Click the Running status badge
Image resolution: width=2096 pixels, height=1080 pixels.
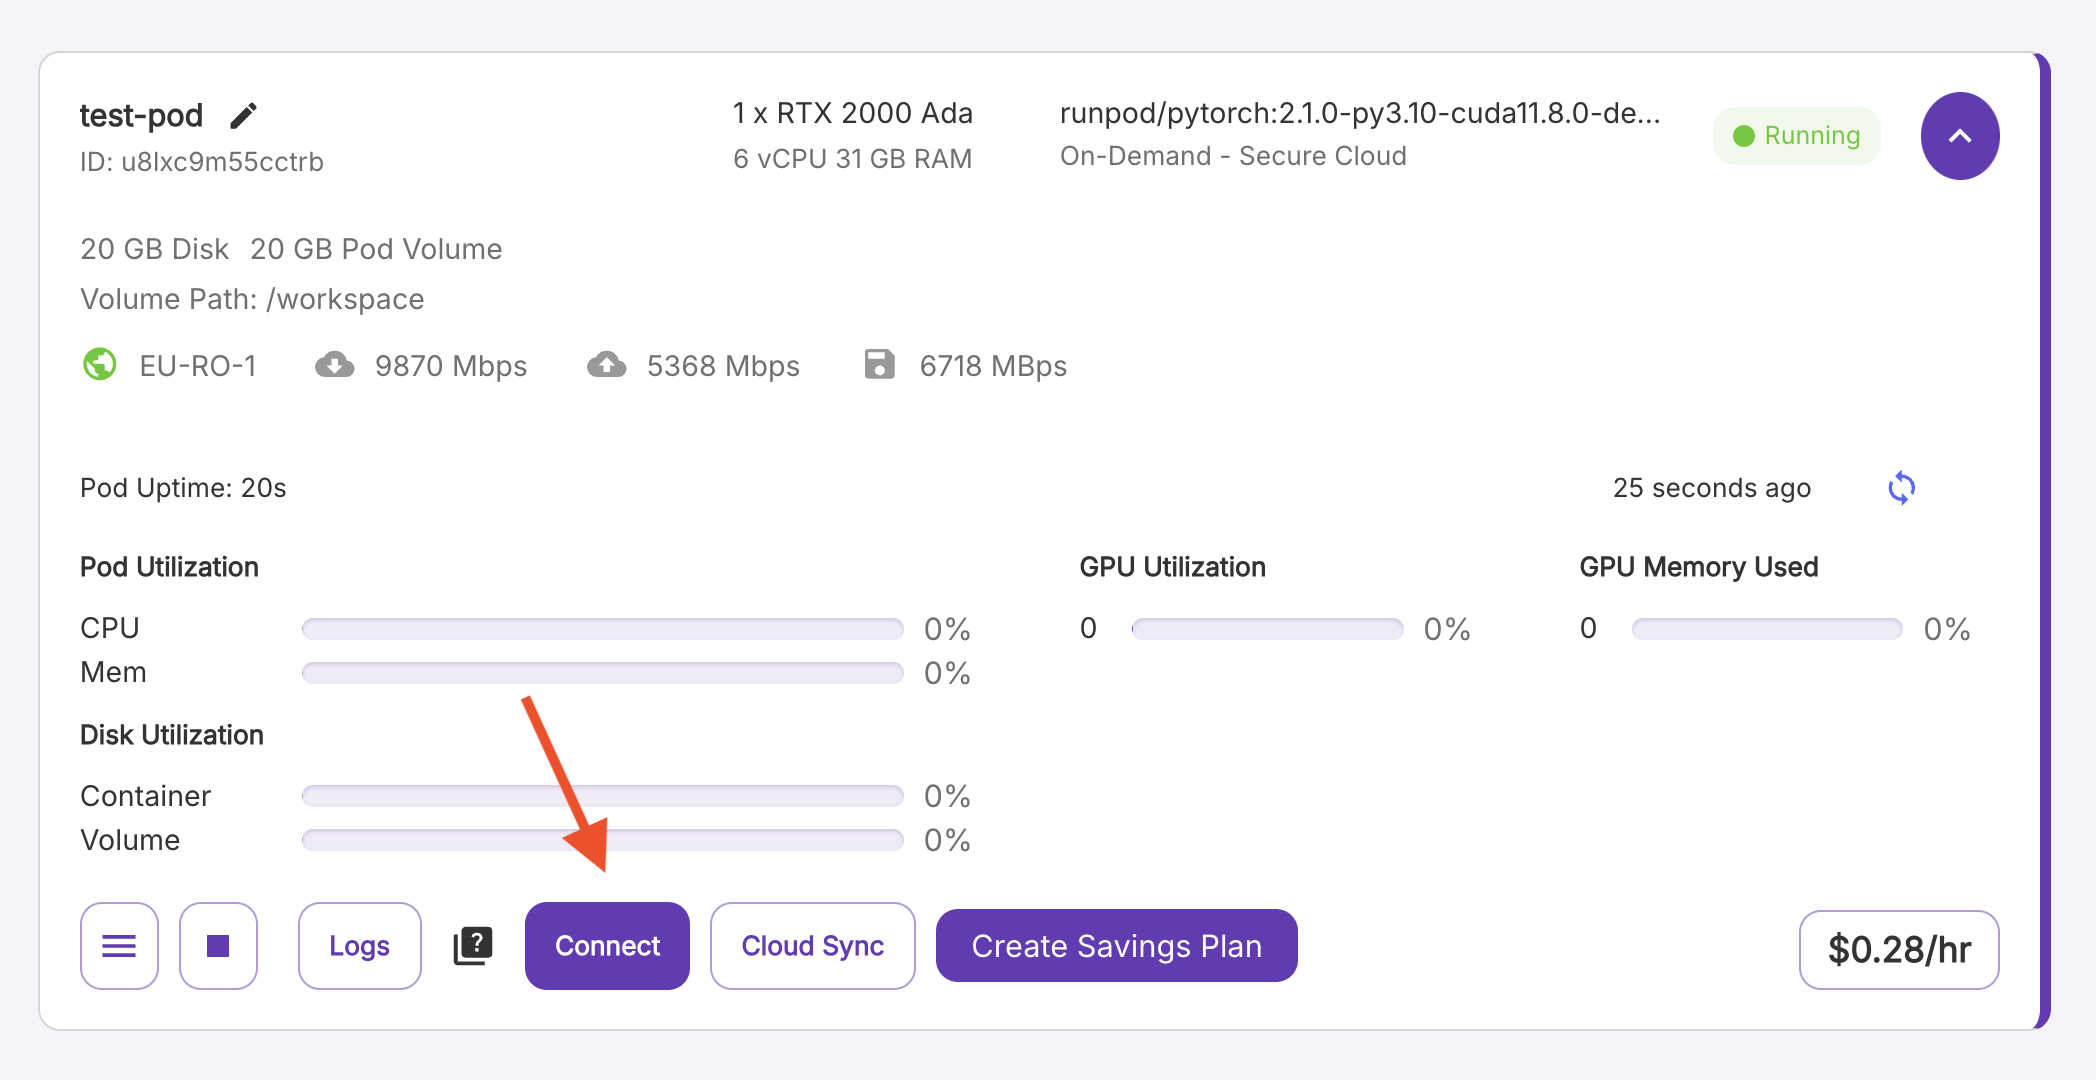click(x=1797, y=136)
